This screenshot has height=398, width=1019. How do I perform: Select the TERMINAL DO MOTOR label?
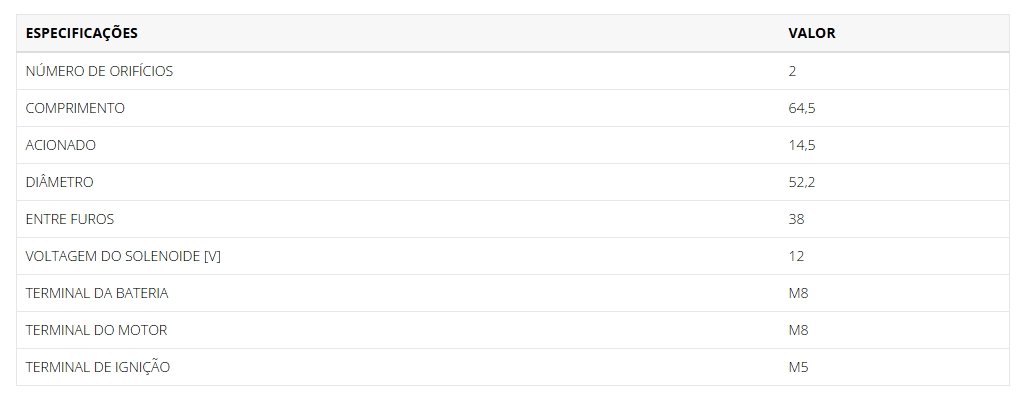pyautogui.click(x=96, y=330)
